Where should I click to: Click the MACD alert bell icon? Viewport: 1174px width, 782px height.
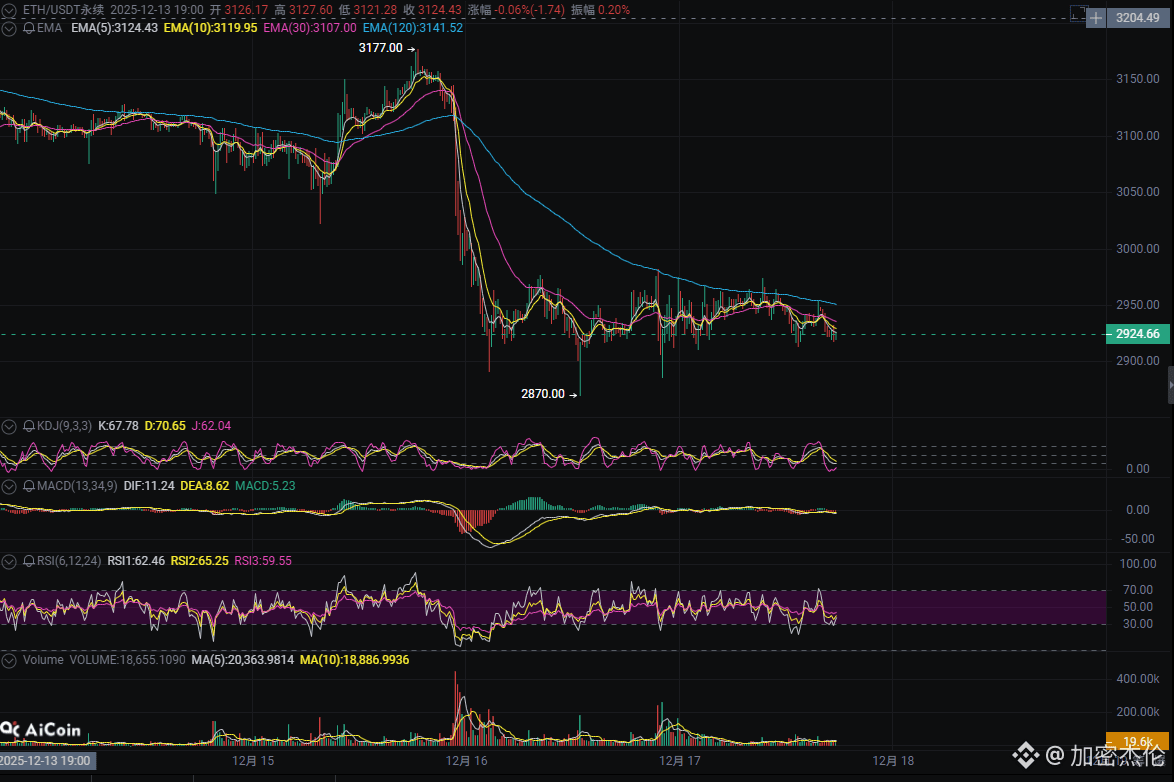pos(29,486)
